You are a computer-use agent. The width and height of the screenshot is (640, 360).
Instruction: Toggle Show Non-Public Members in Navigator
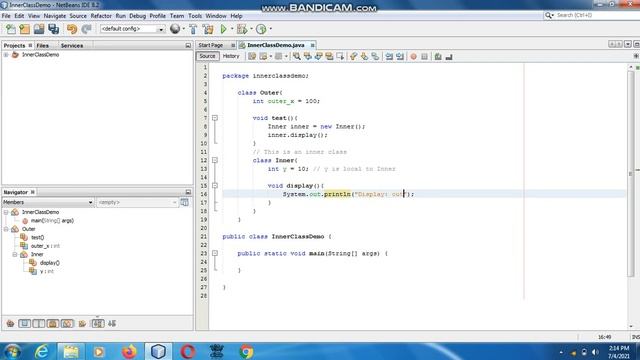53,324
